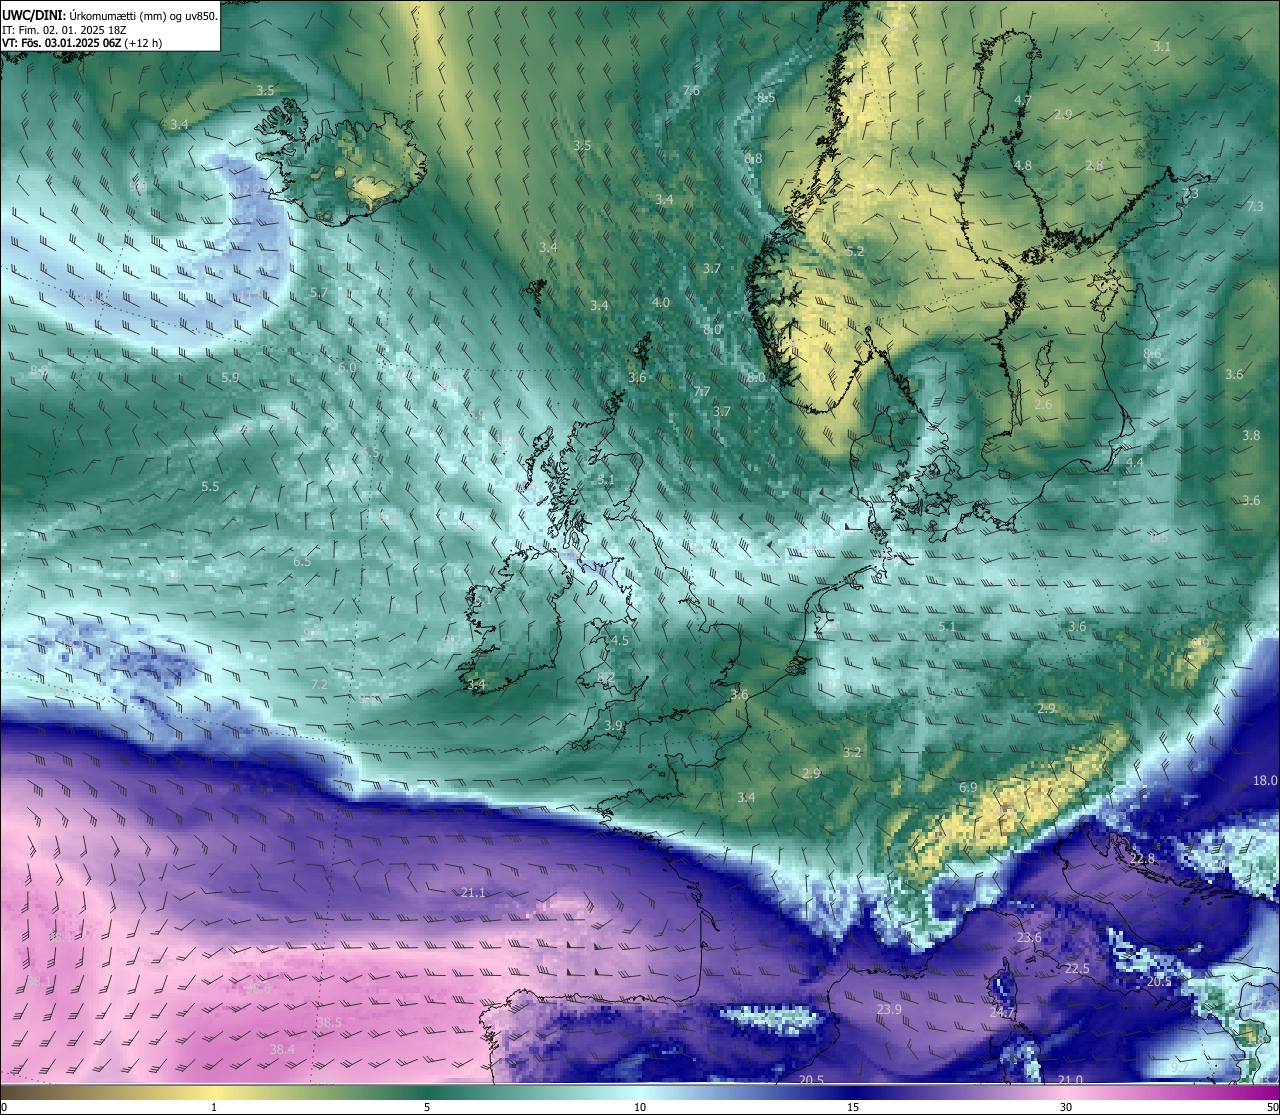The width and height of the screenshot is (1280, 1115).
Task: Select the 21.1 value in the Bay of Biscay
Action: 473,893
